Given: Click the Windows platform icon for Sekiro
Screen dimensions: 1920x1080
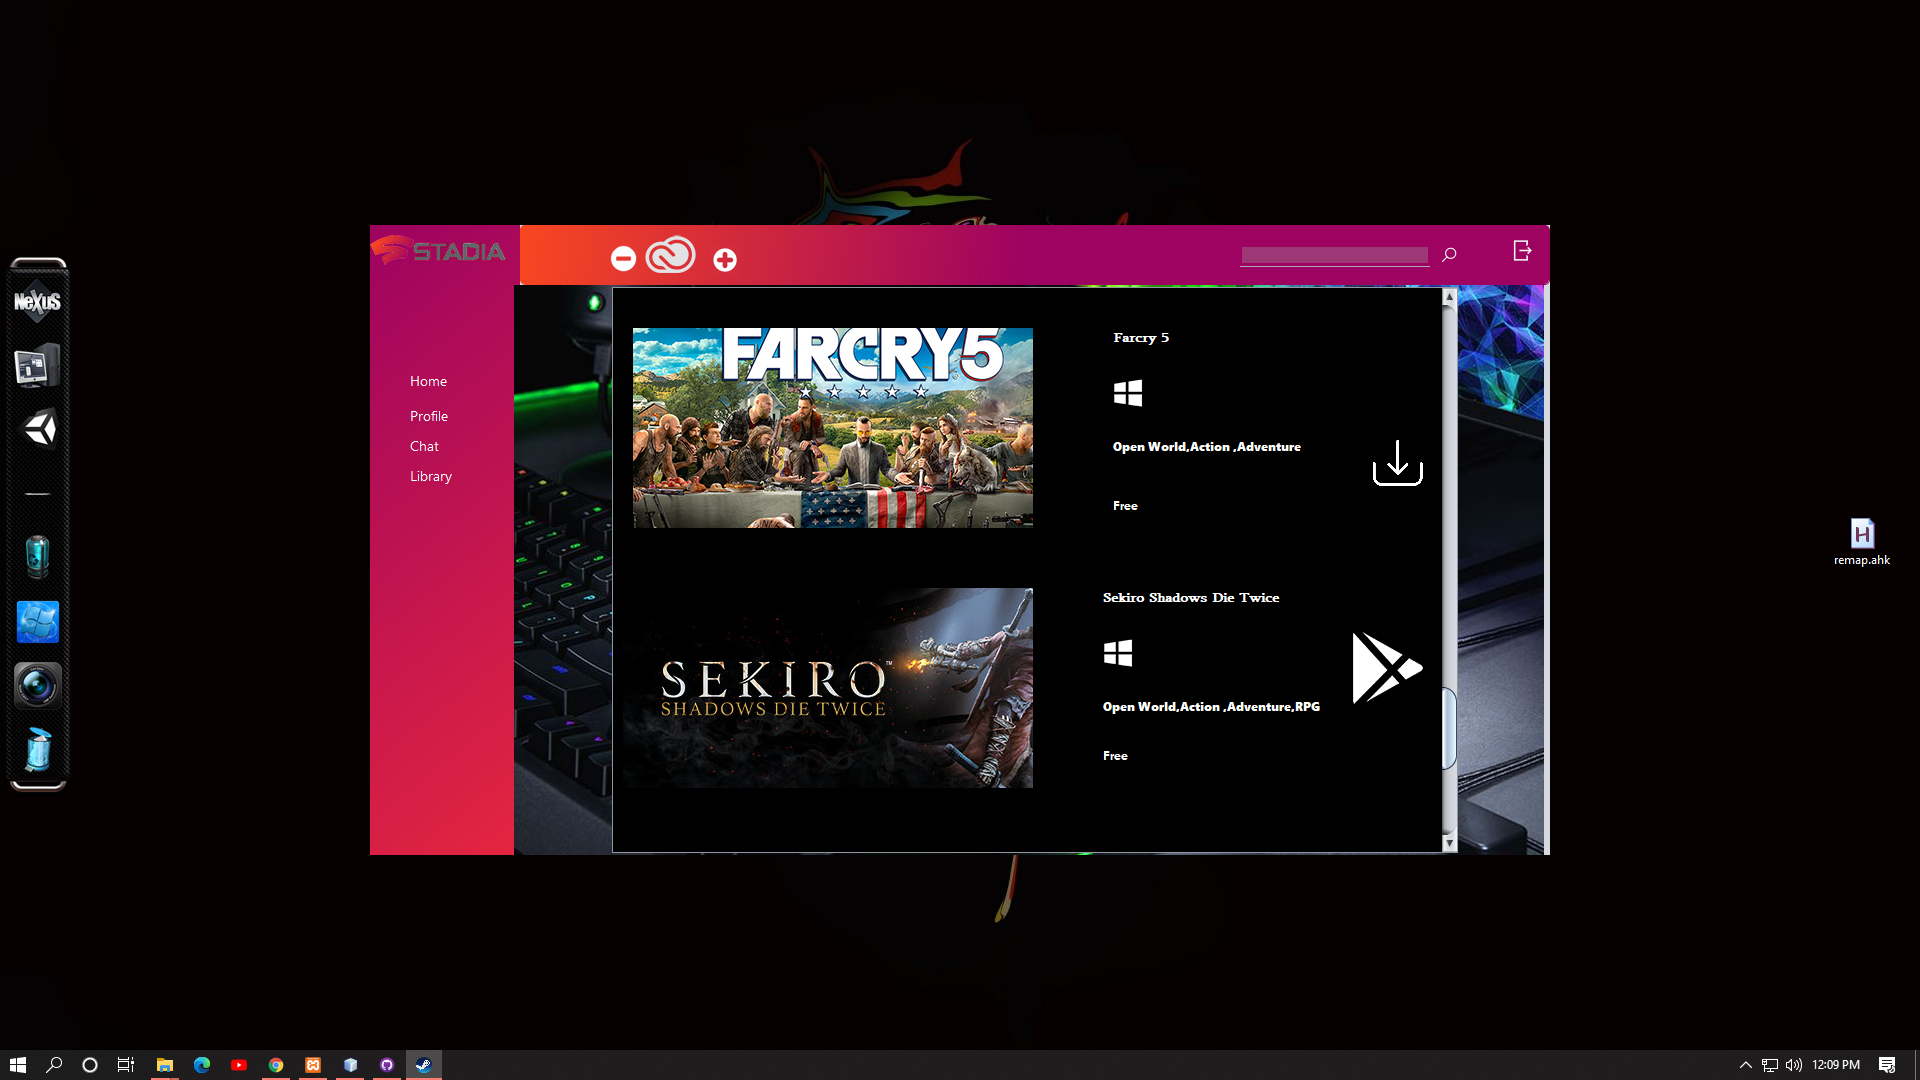Looking at the screenshot, I should pyautogui.click(x=1118, y=653).
